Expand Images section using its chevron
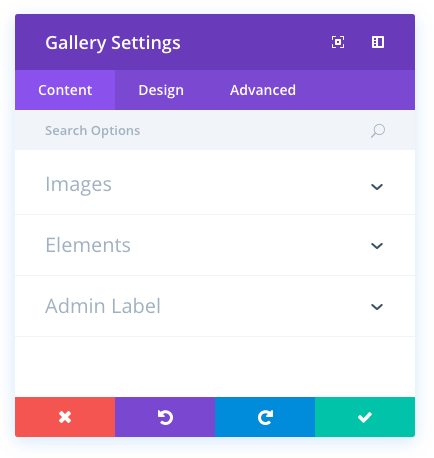434x458 pixels. coord(377,186)
